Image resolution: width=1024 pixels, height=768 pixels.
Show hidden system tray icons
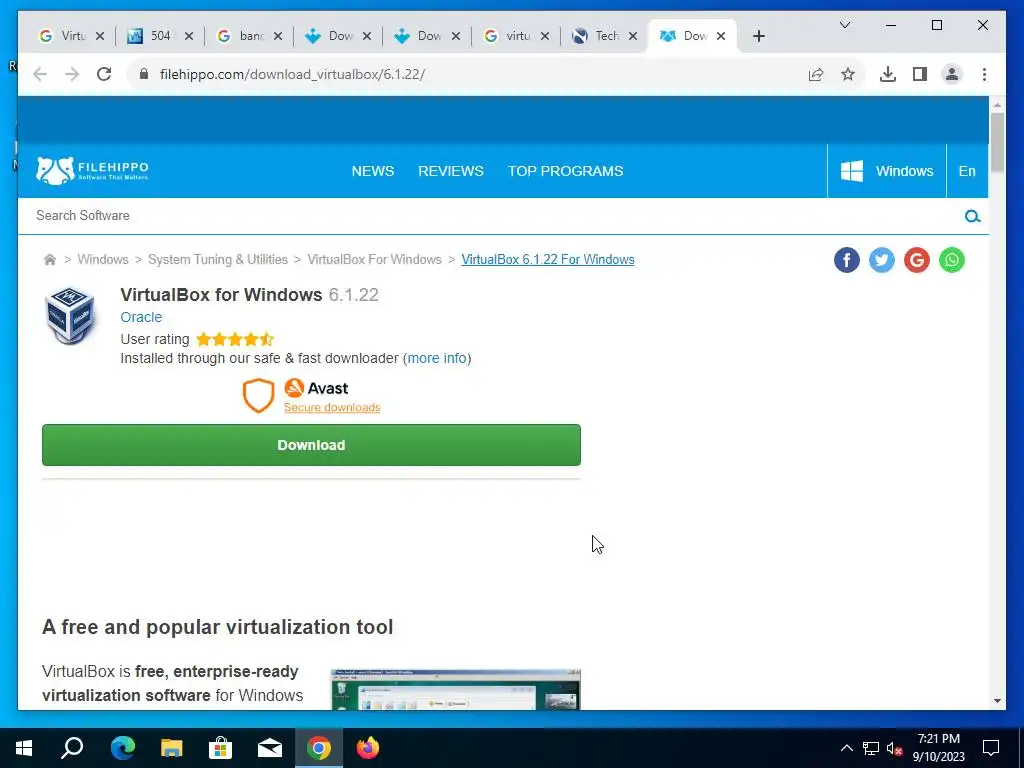[x=846, y=748]
